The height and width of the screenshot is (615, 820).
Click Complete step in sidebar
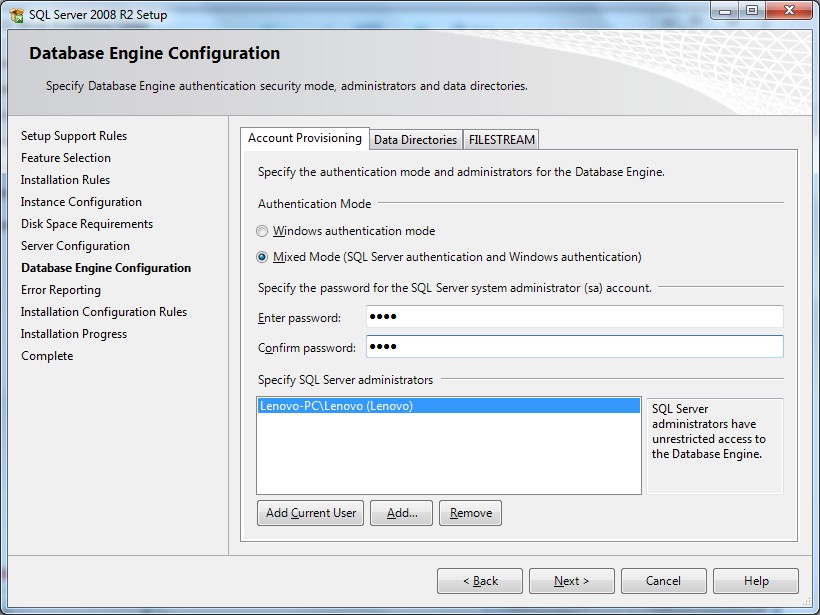(x=47, y=356)
